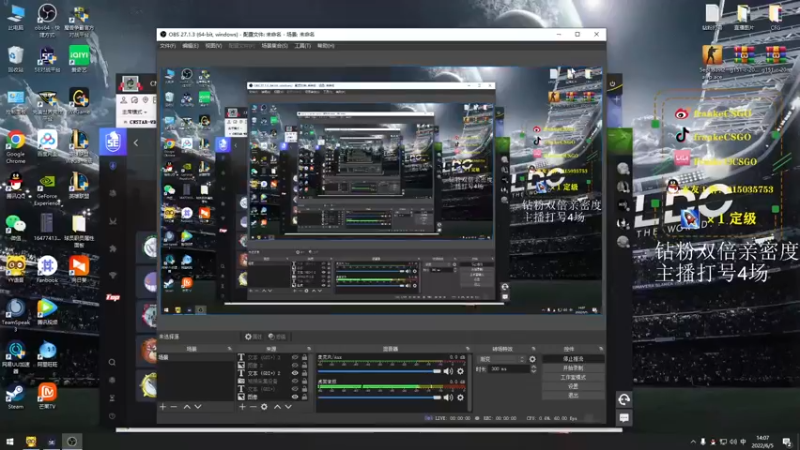Remove selected scene with minus button

click(x=174, y=407)
